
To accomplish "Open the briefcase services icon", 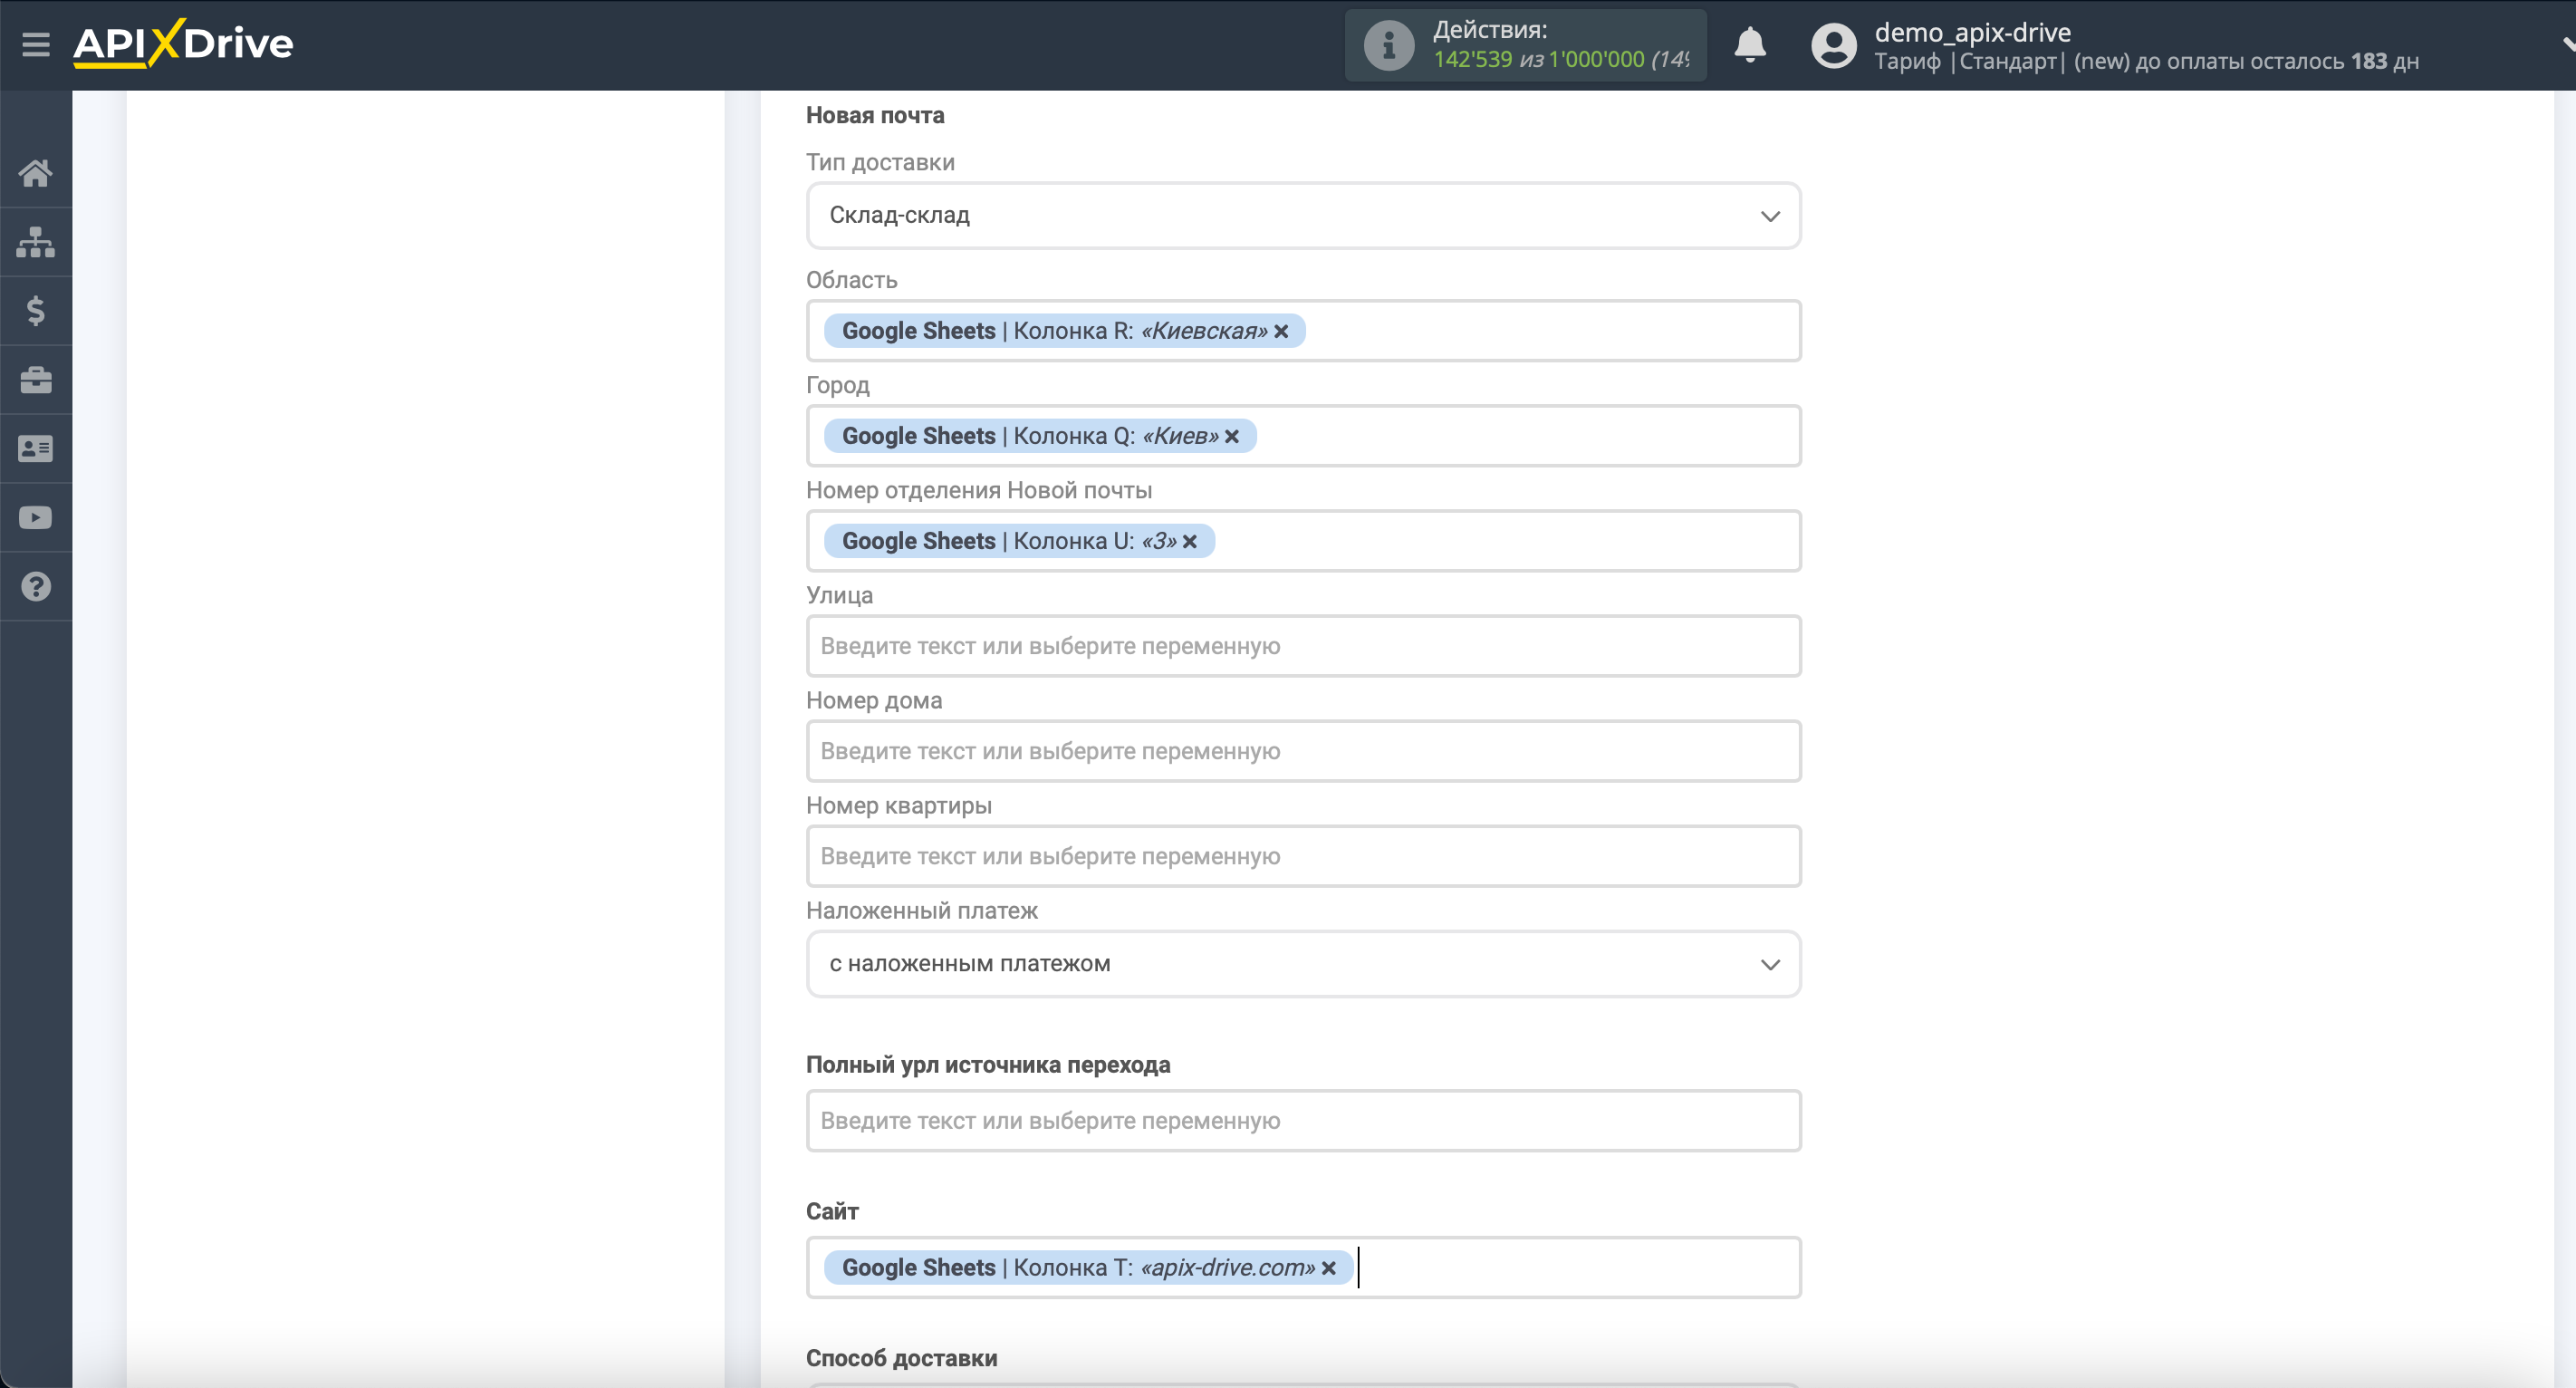I will [x=36, y=380].
